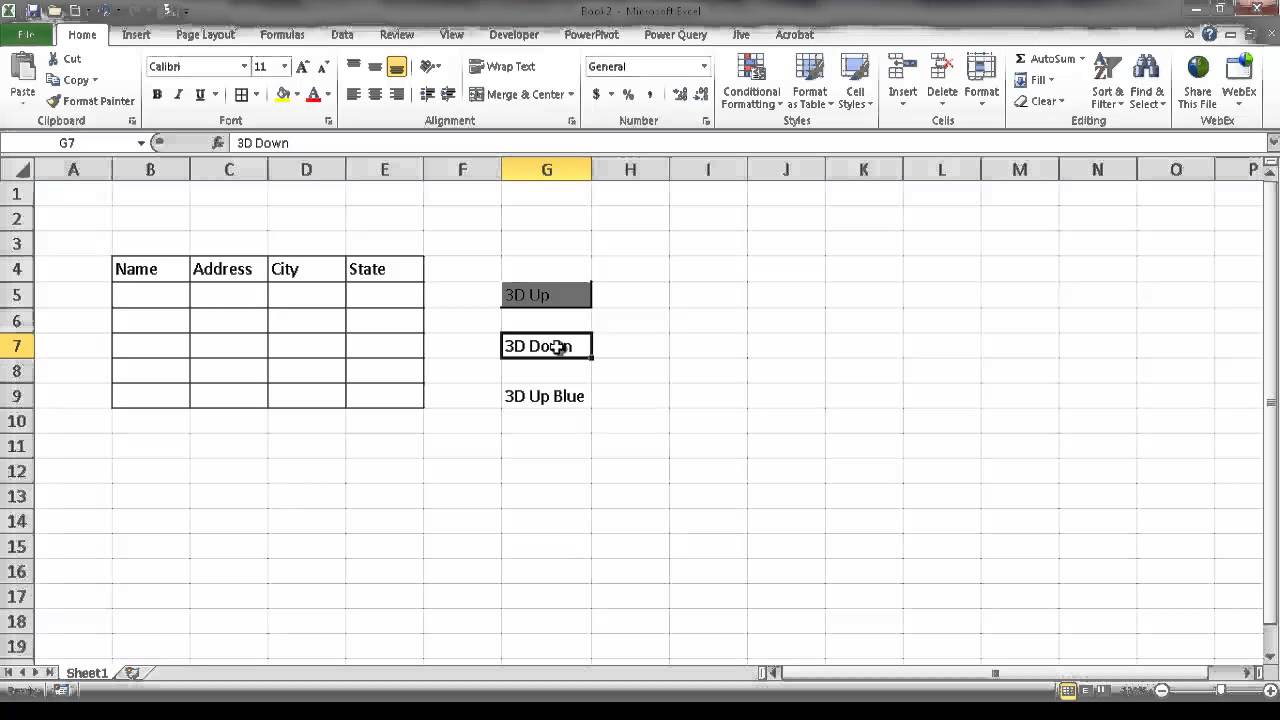Apply Accounting dollar number format
Viewport: 1280px width, 720px height.
point(596,95)
